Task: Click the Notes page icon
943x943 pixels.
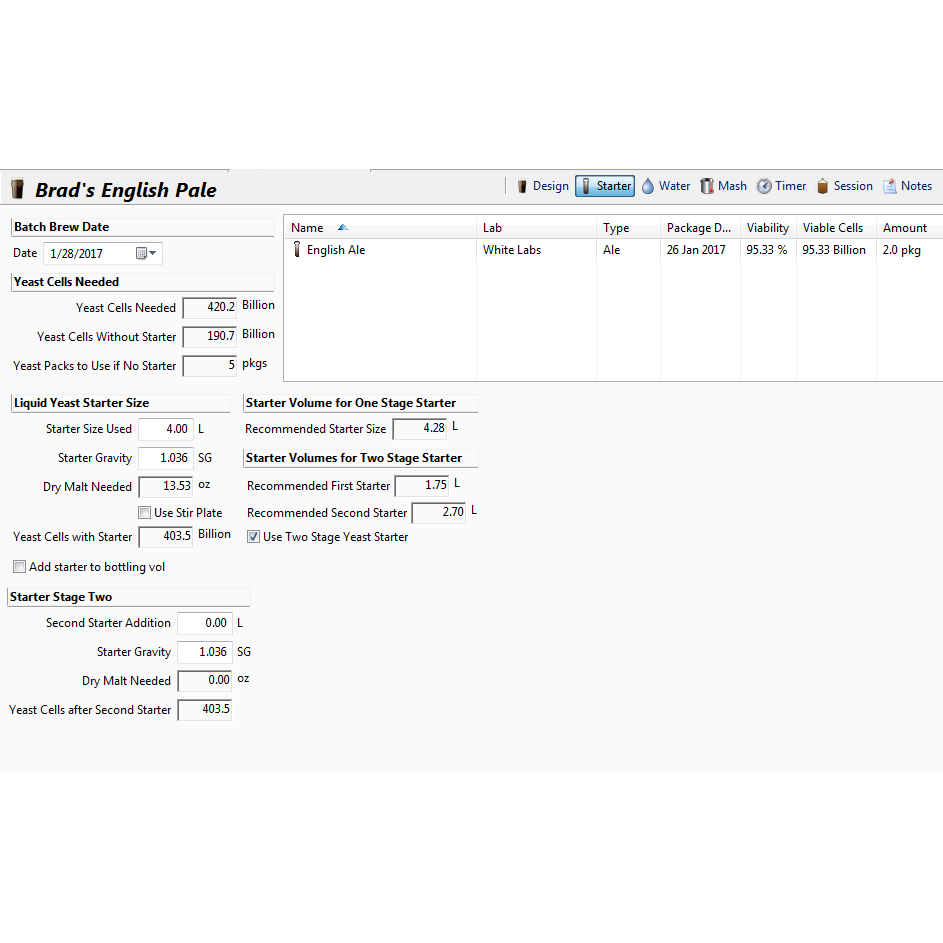Action: (x=890, y=186)
